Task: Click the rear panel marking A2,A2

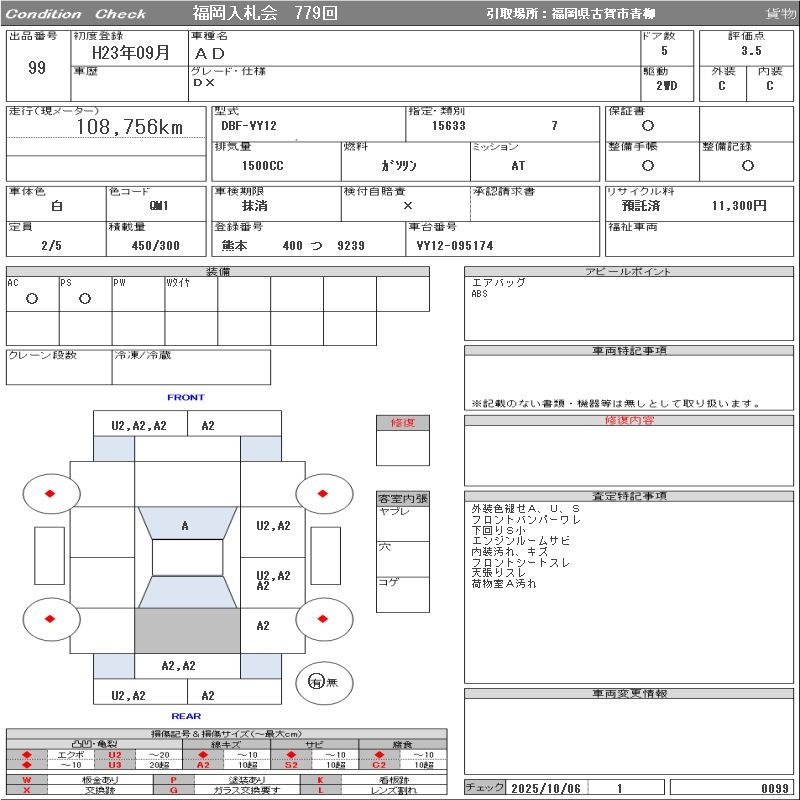Action: pyautogui.click(x=178, y=665)
